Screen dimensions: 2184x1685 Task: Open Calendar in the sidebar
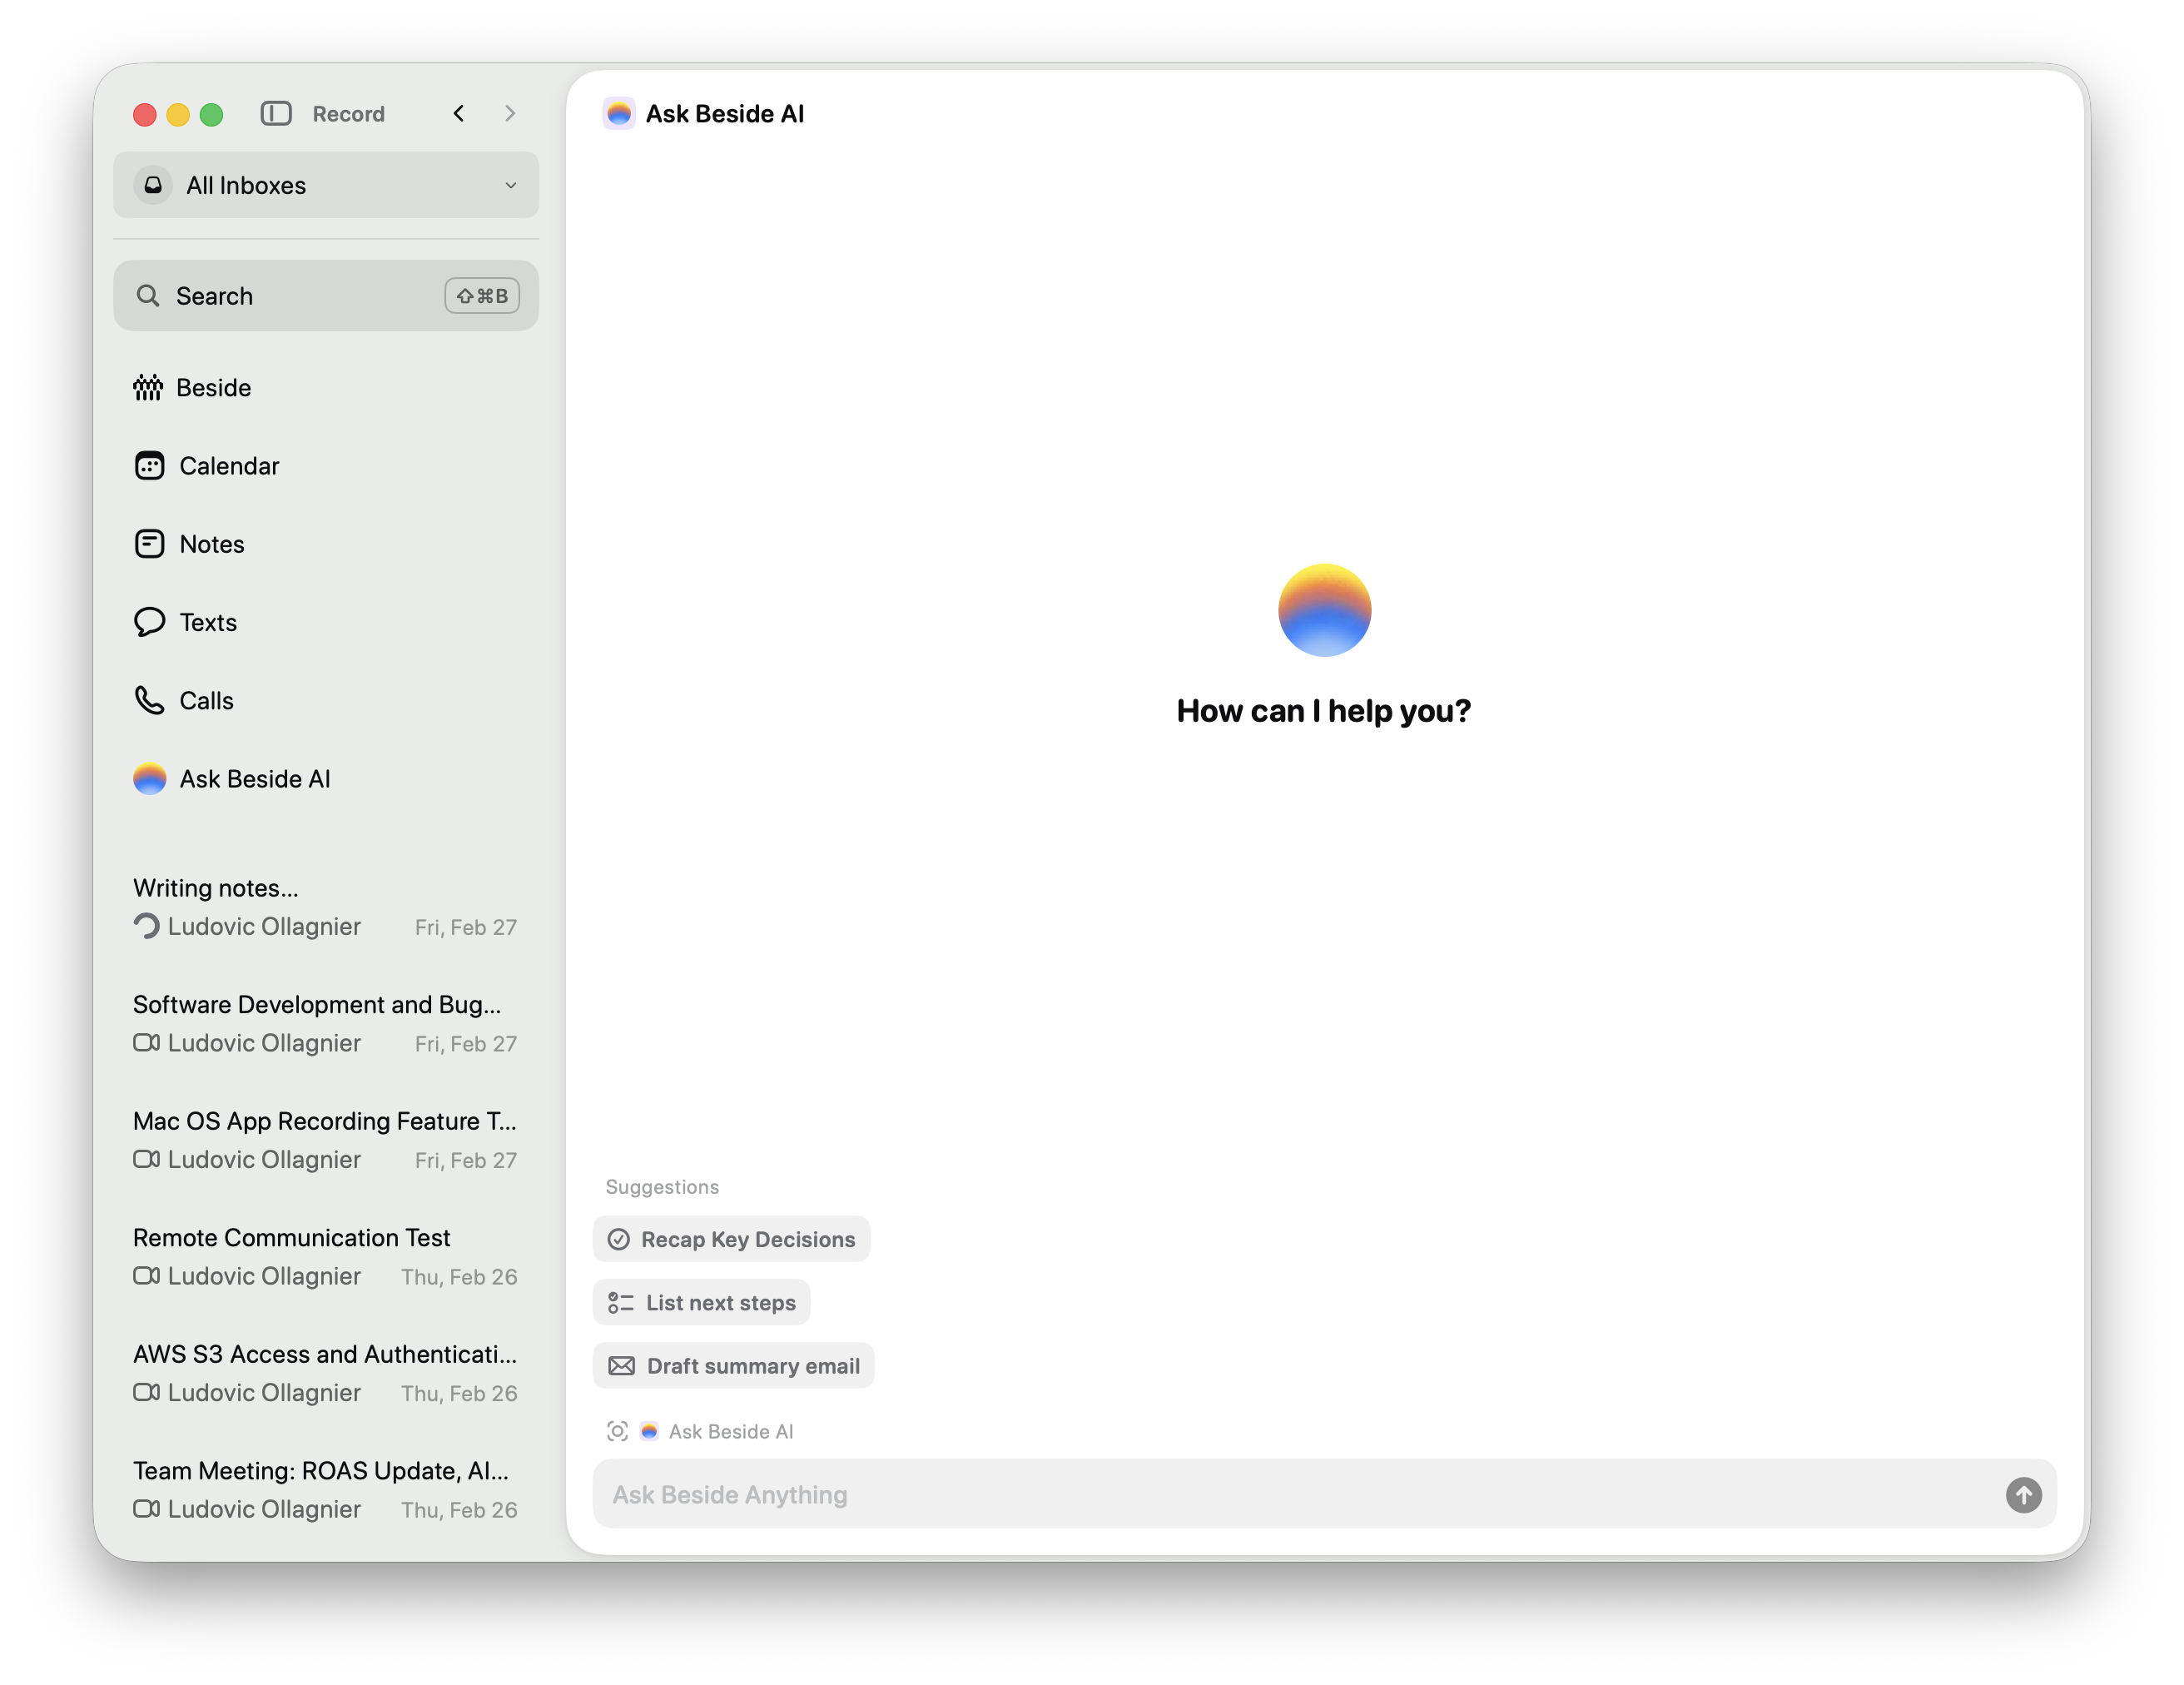[x=326, y=466]
